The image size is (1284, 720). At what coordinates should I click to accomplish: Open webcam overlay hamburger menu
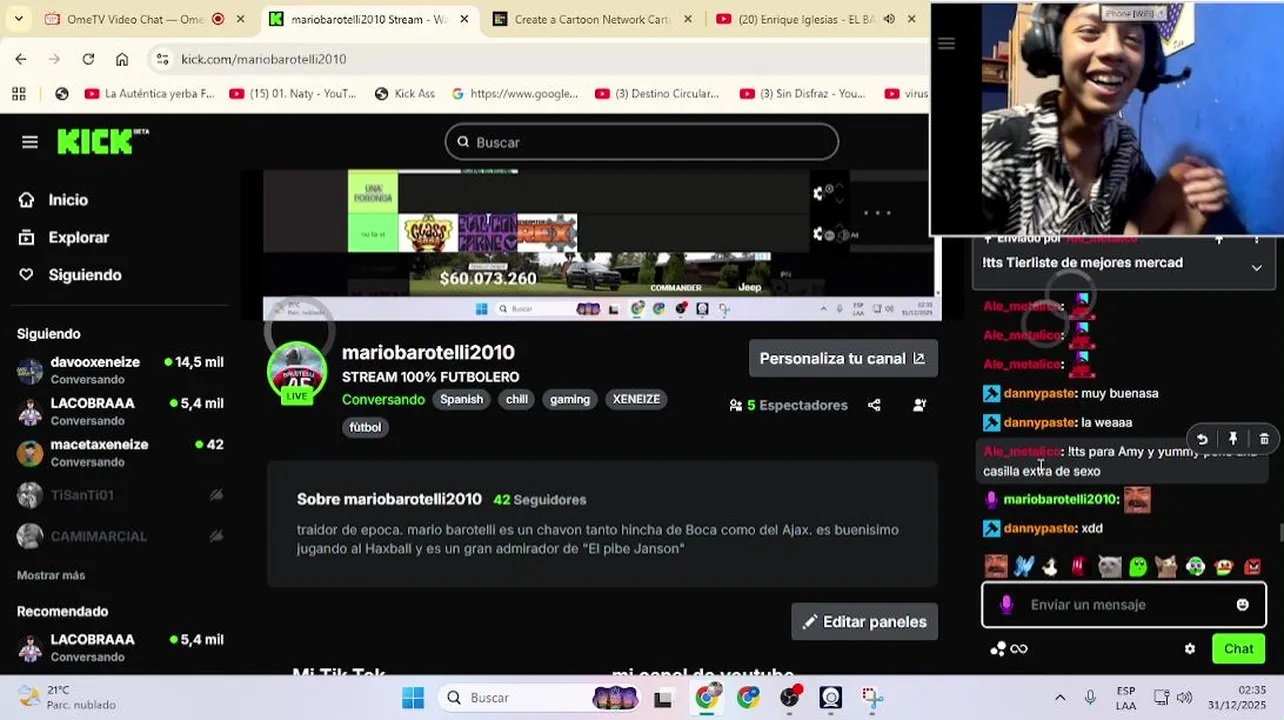click(x=946, y=43)
